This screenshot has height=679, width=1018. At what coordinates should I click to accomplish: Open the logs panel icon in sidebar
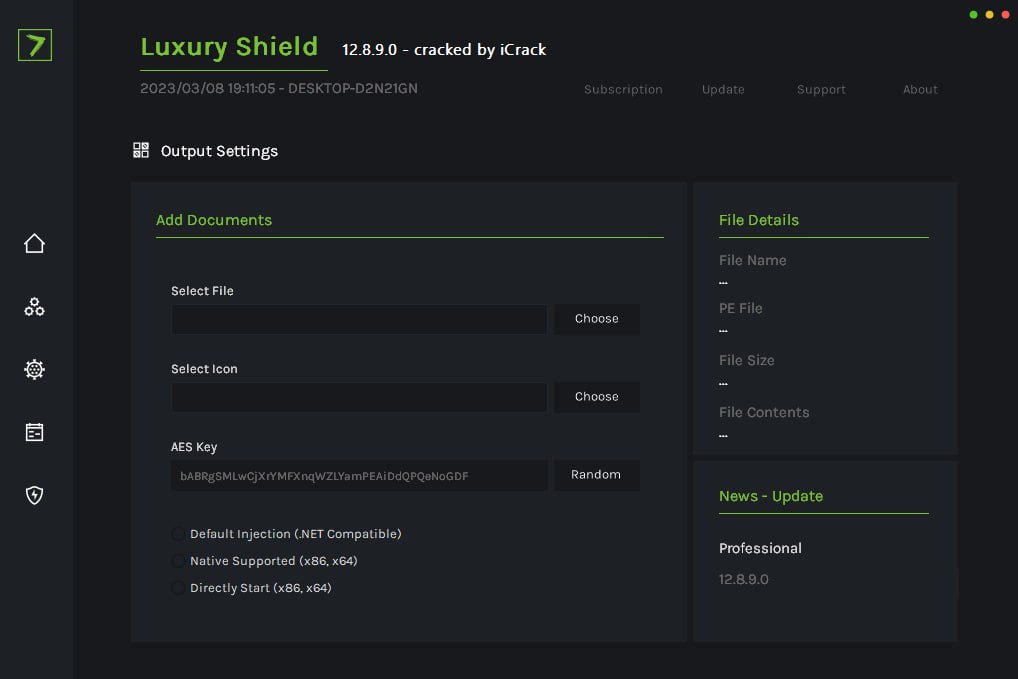coord(34,432)
